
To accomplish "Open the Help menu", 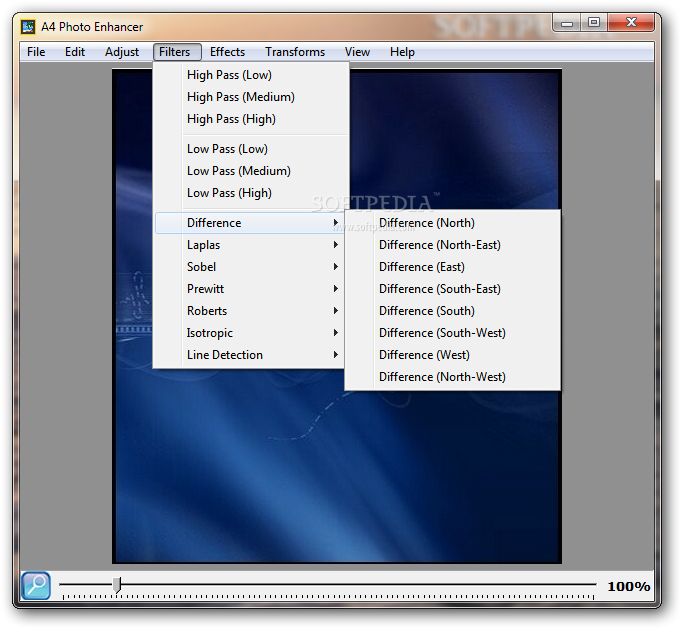I will [x=402, y=52].
